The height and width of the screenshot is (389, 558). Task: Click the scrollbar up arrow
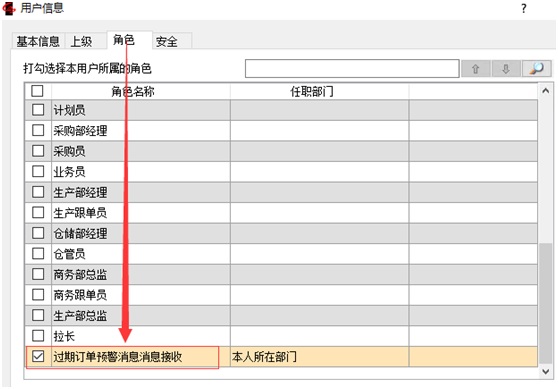pos(546,91)
